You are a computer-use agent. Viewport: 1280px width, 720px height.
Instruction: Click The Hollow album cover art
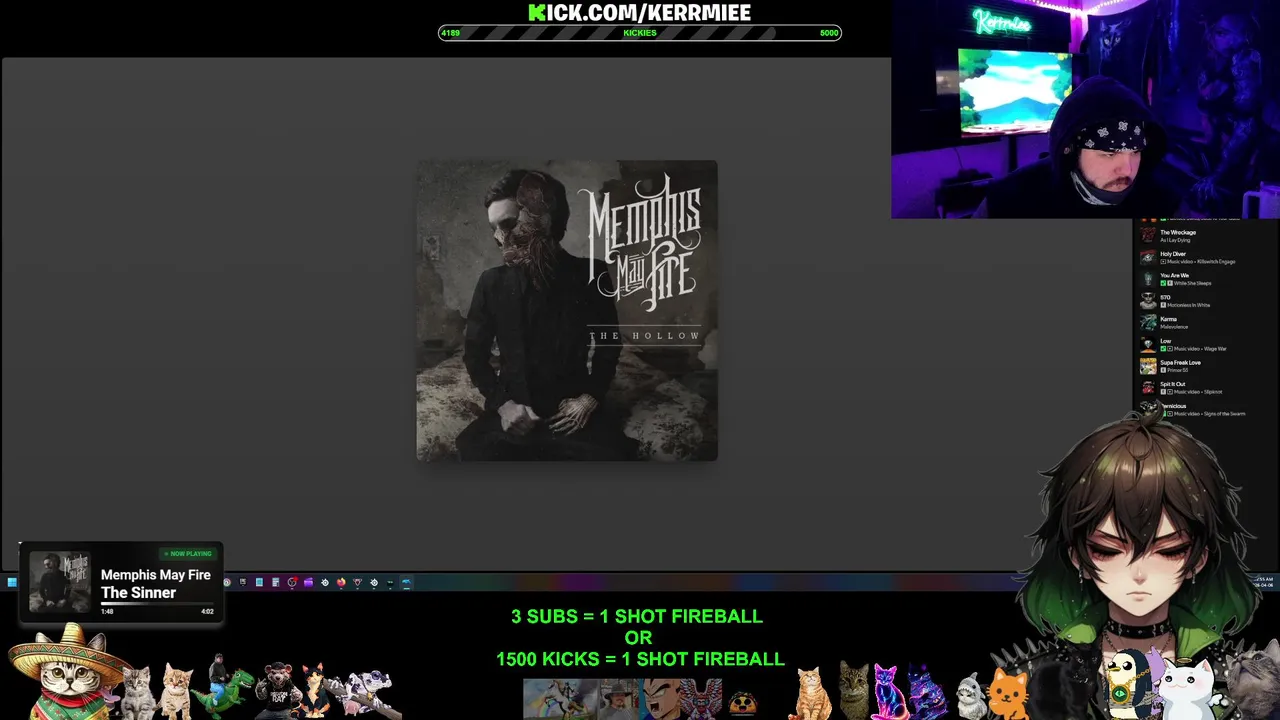(567, 310)
